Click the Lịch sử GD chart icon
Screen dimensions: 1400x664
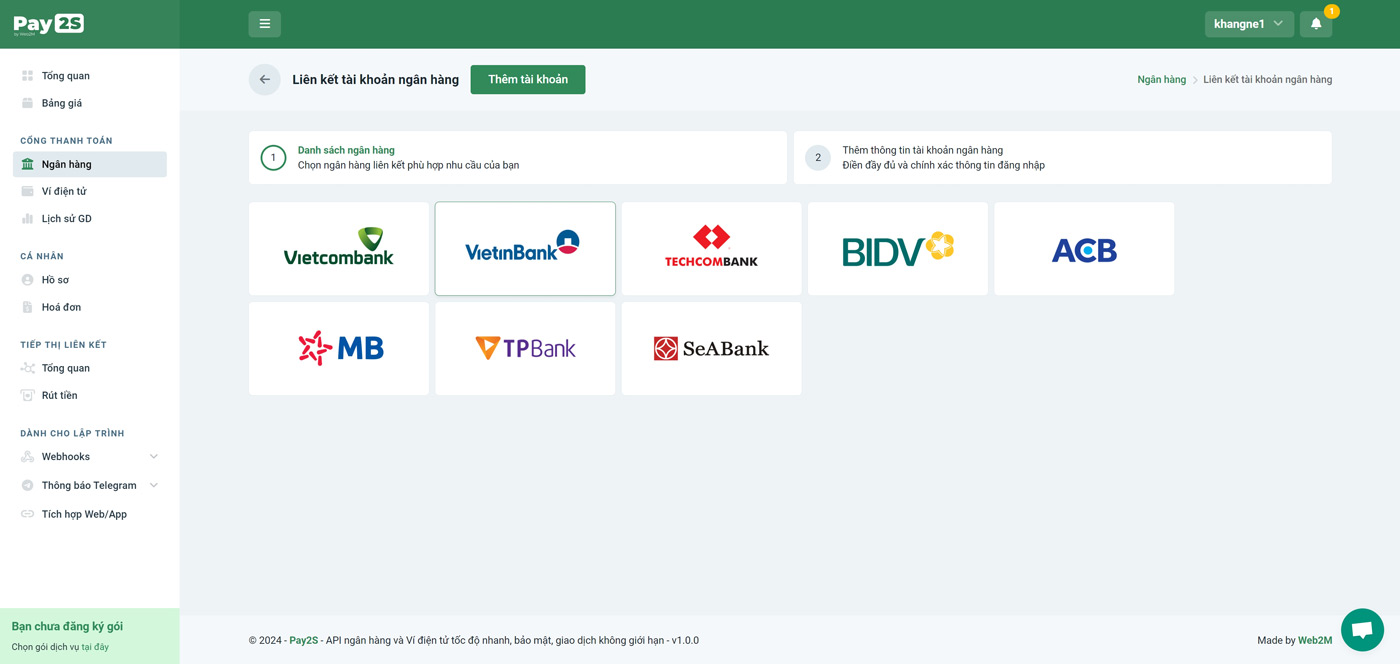(x=28, y=219)
